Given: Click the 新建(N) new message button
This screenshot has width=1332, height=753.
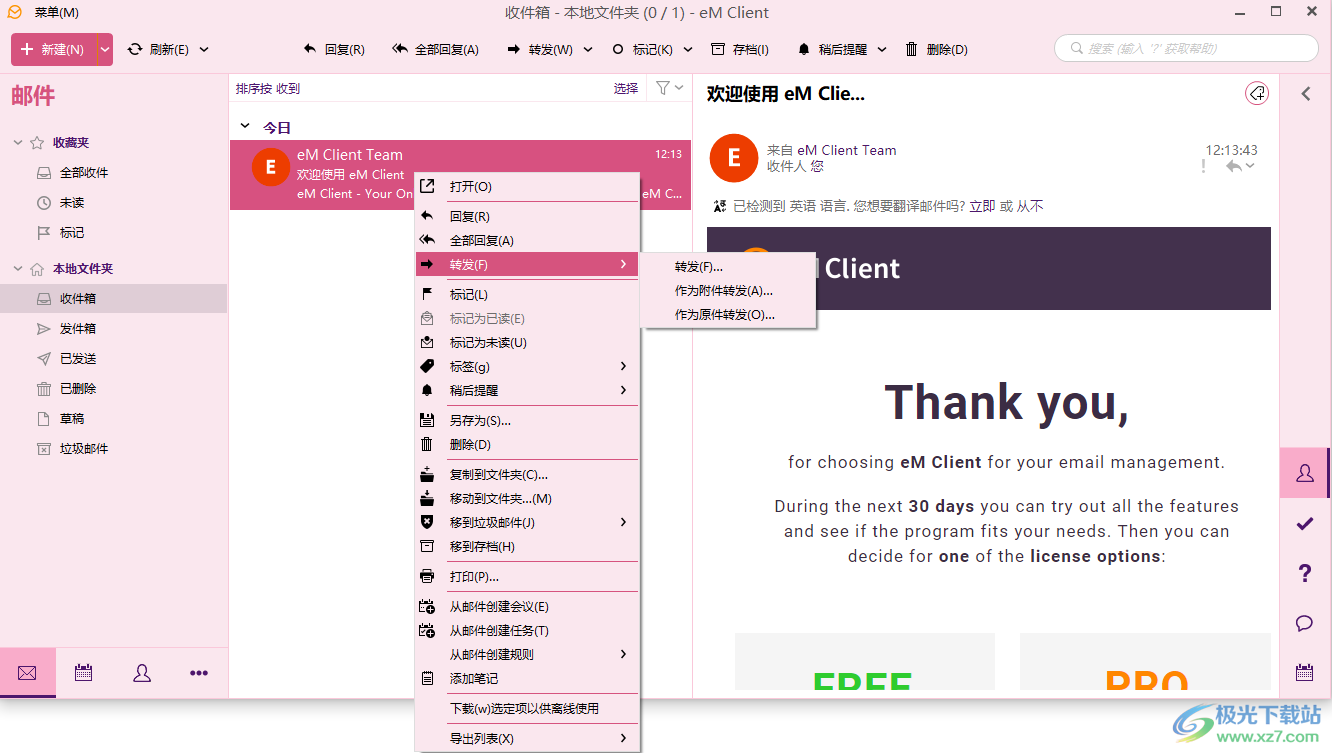Looking at the screenshot, I should pyautogui.click(x=54, y=49).
